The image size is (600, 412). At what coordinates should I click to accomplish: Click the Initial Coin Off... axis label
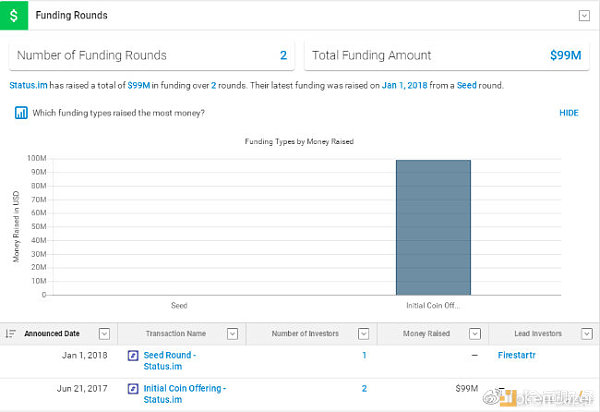(433, 306)
